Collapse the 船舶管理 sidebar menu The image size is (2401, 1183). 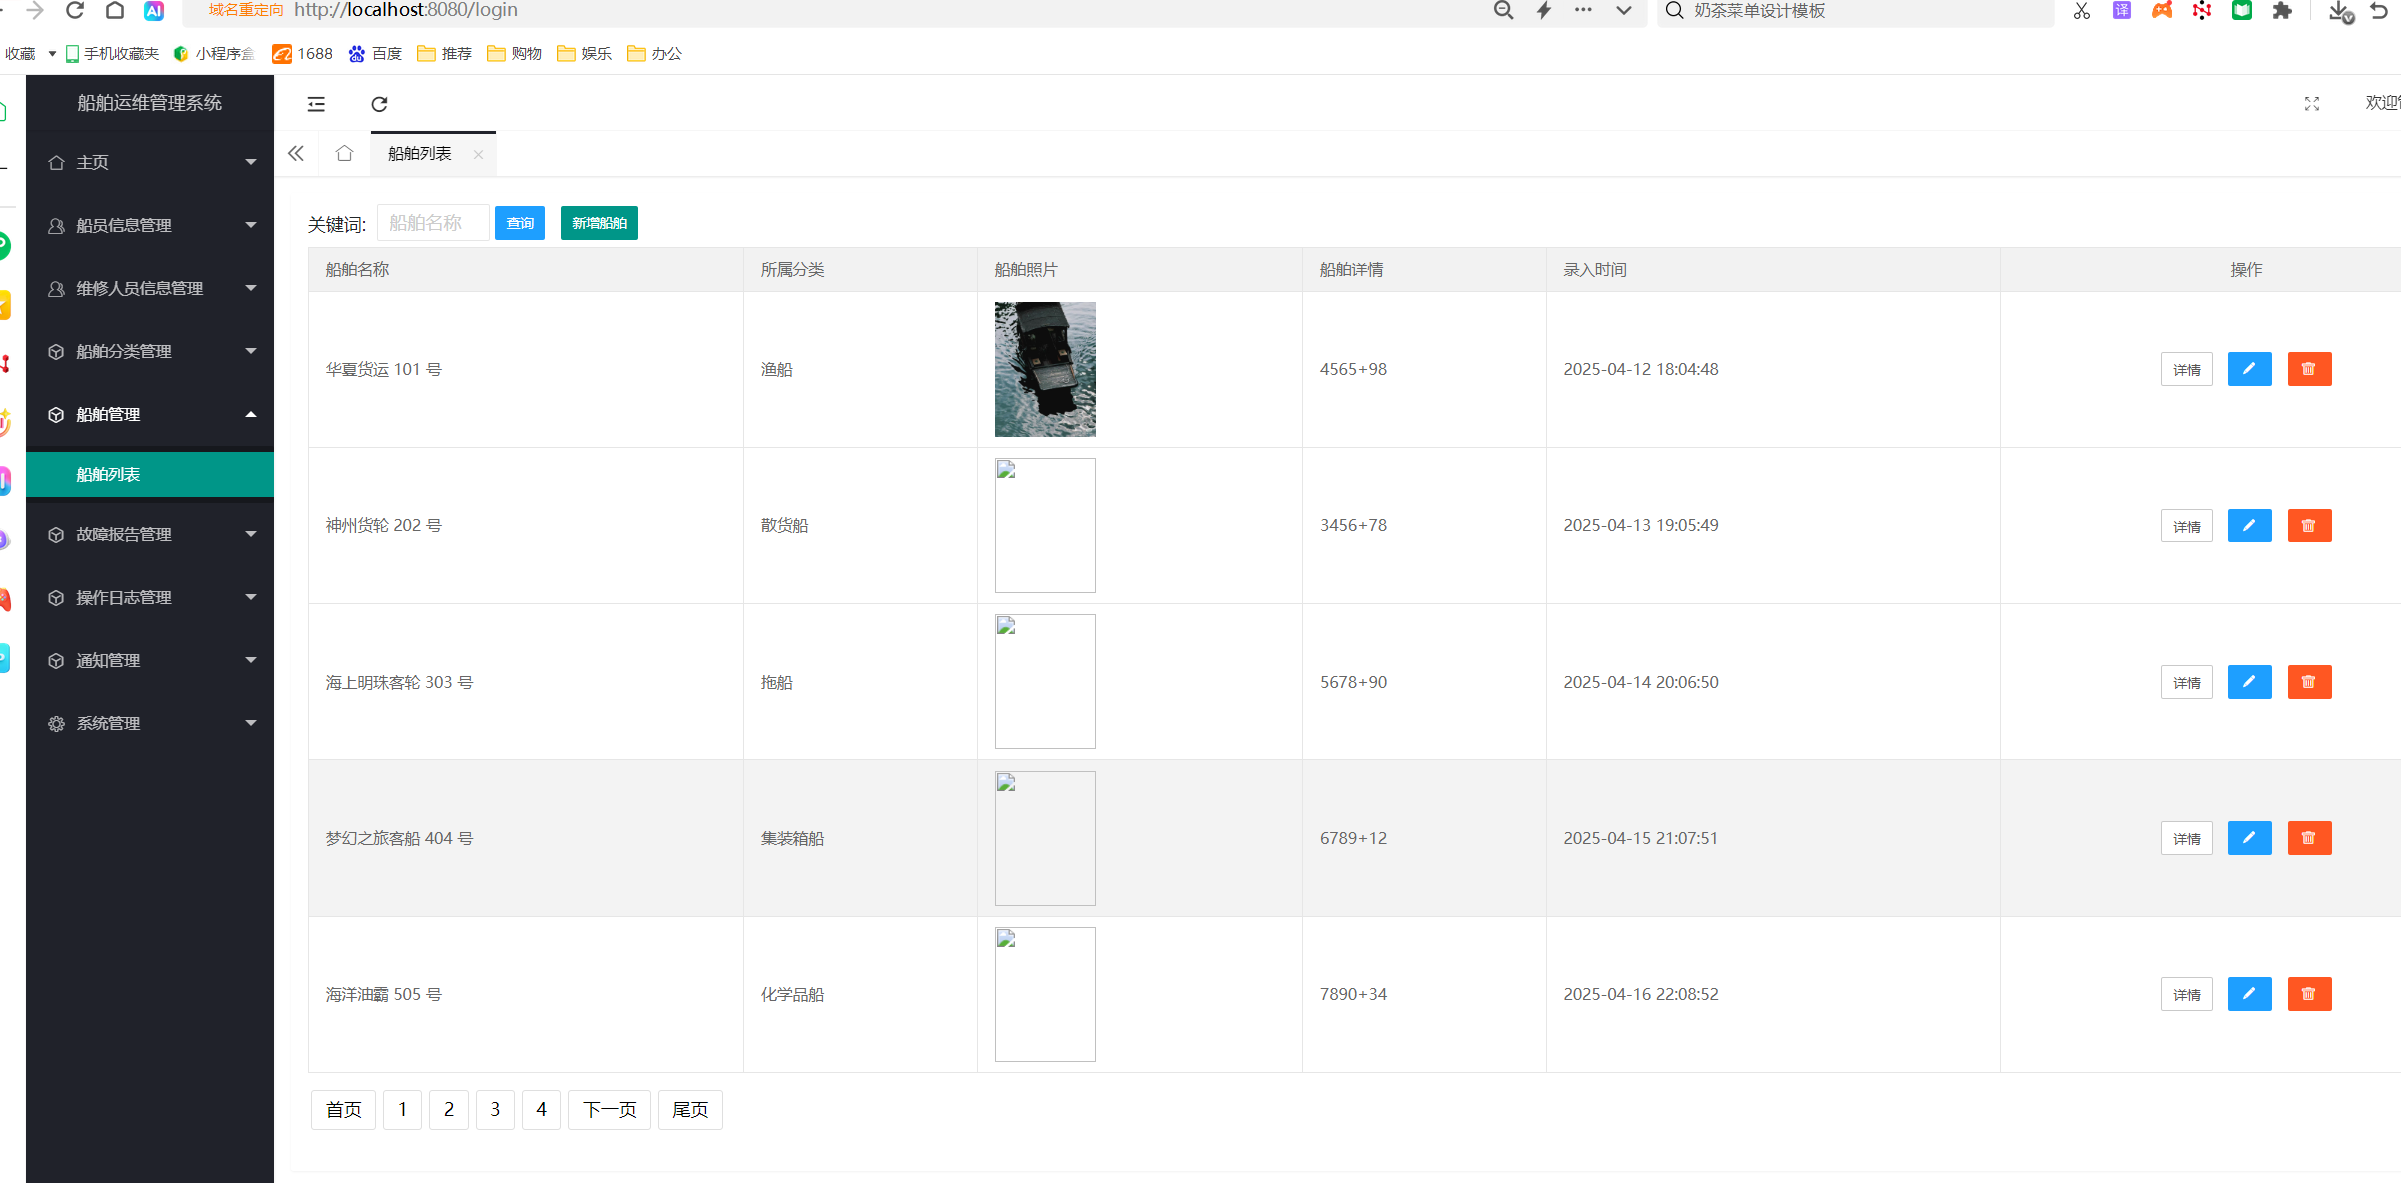[150, 414]
